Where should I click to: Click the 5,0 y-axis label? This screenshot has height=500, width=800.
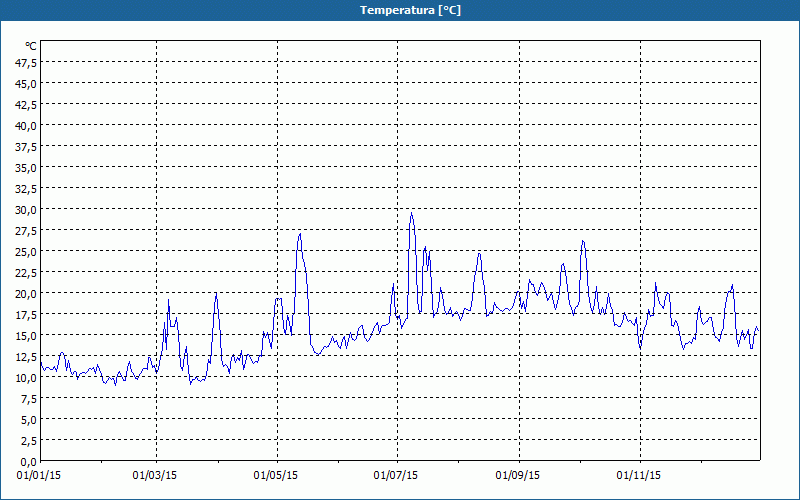point(28,420)
